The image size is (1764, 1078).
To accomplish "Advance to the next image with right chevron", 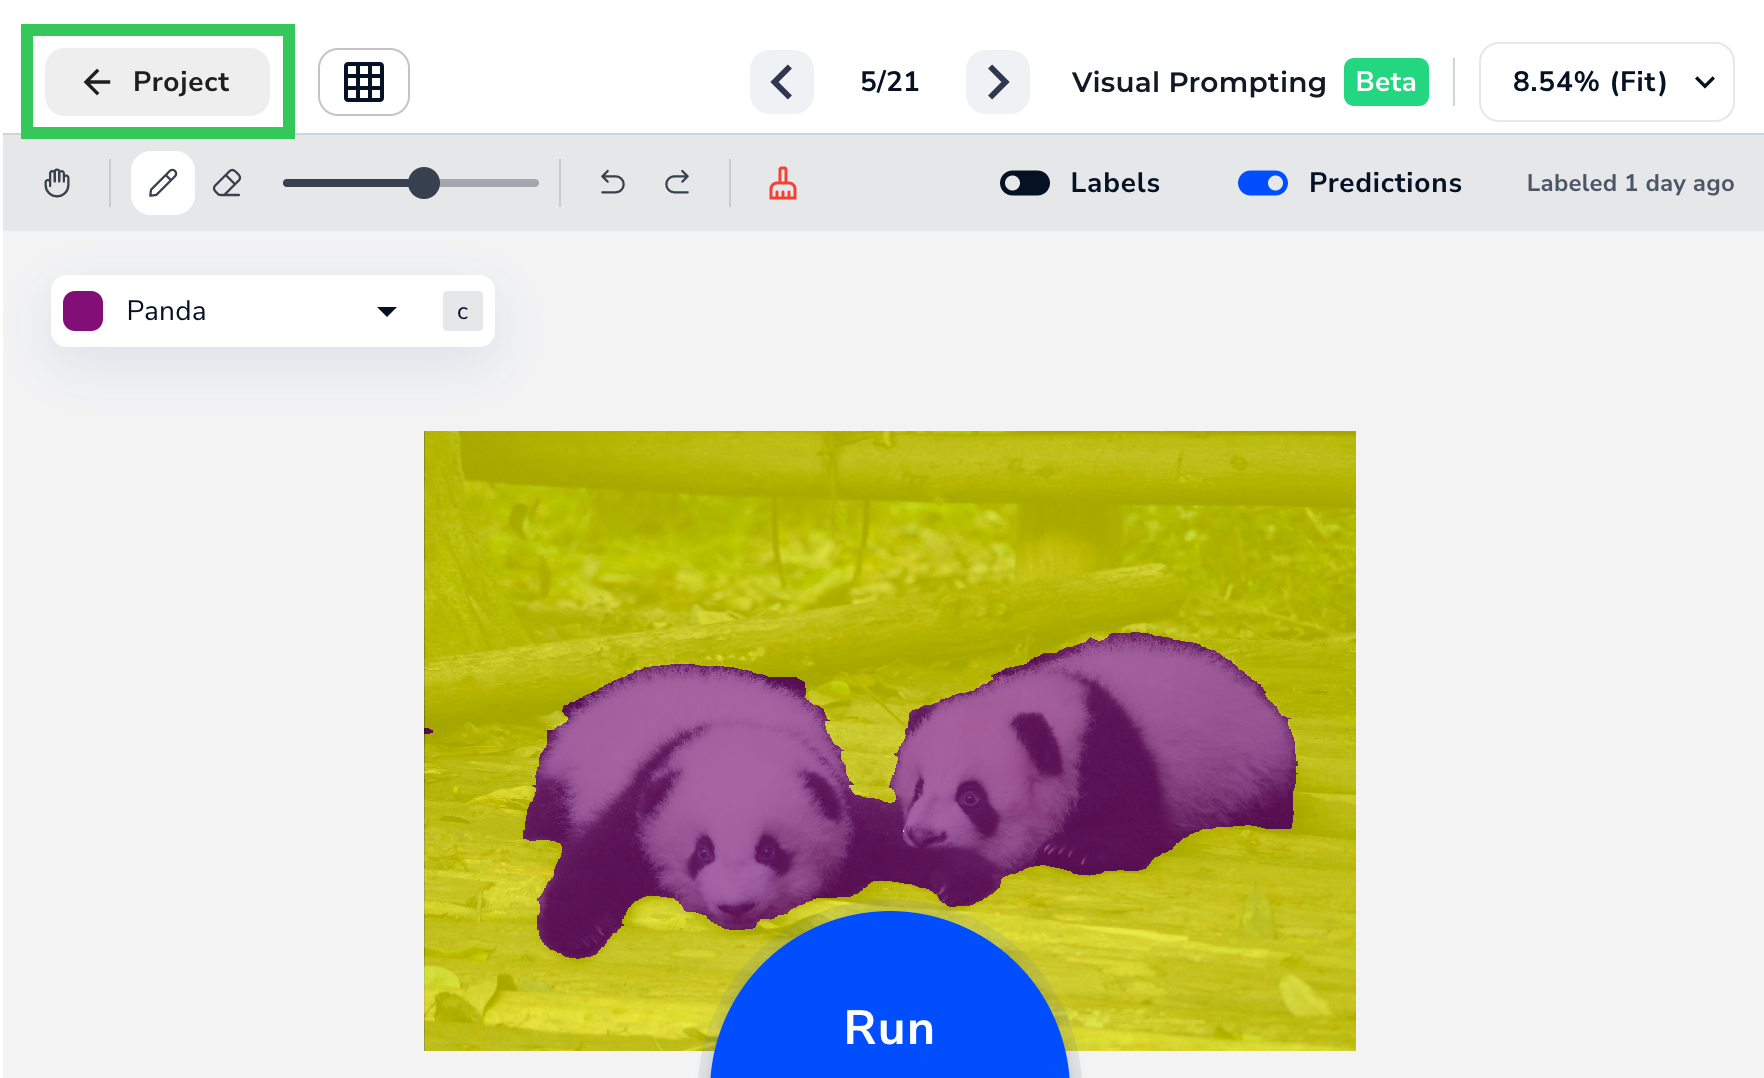I will point(996,82).
